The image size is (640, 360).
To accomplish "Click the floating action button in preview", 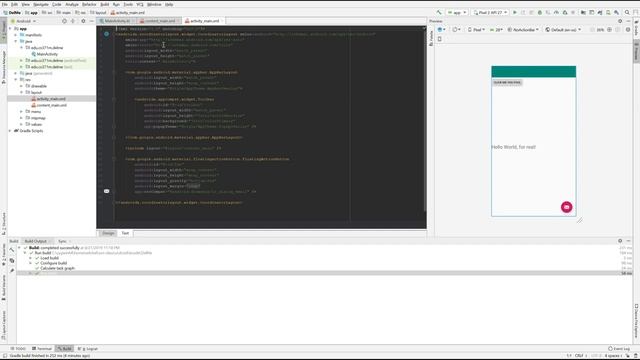I will pos(566,207).
